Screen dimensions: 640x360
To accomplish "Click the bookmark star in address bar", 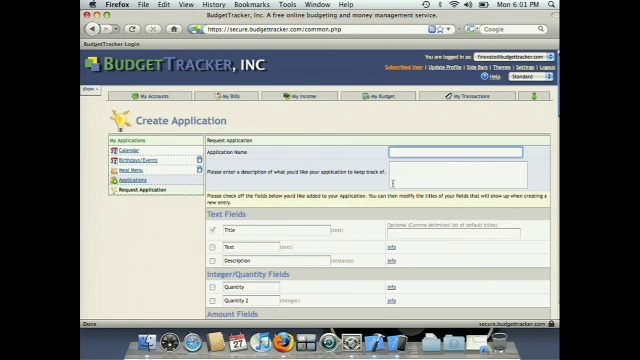I will (x=440, y=29).
